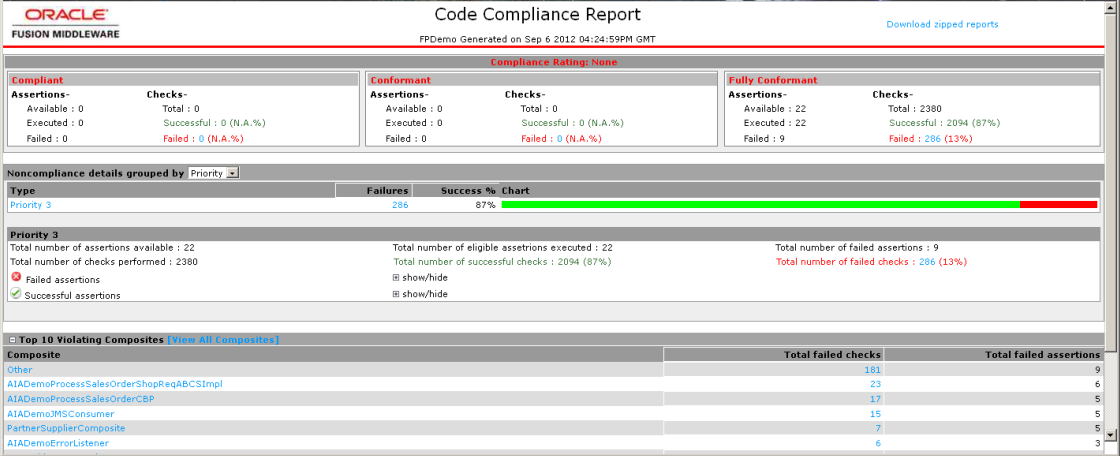Image resolution: width=1120 pixels, height=456 pixels.
Task: Open 181 failed checks for Other
Action: pos(873,370)
